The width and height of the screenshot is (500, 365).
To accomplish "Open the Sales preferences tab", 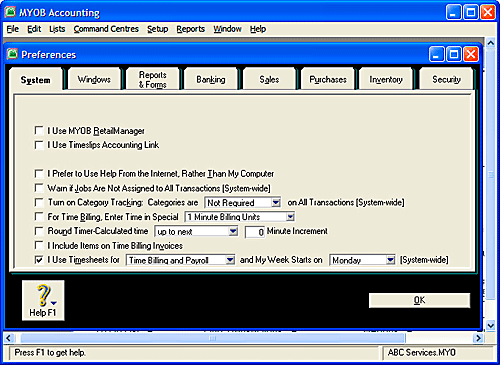I will pyautogui.click(x=269, y=79).
